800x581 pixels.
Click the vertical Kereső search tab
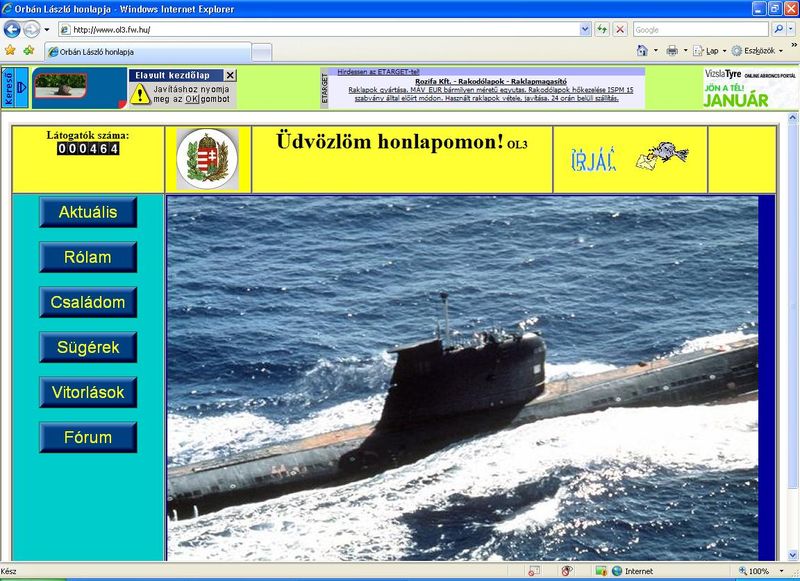coord(14,87)
